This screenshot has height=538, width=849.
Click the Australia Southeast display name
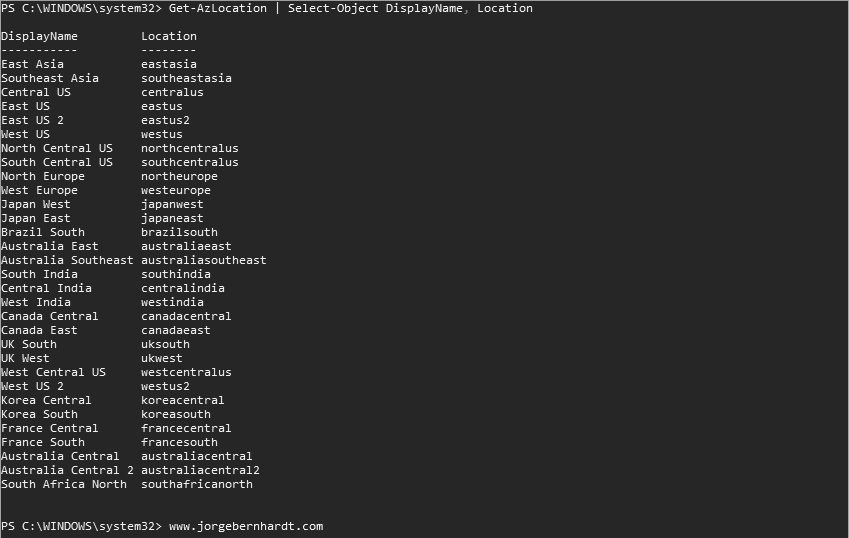point(67,260)
